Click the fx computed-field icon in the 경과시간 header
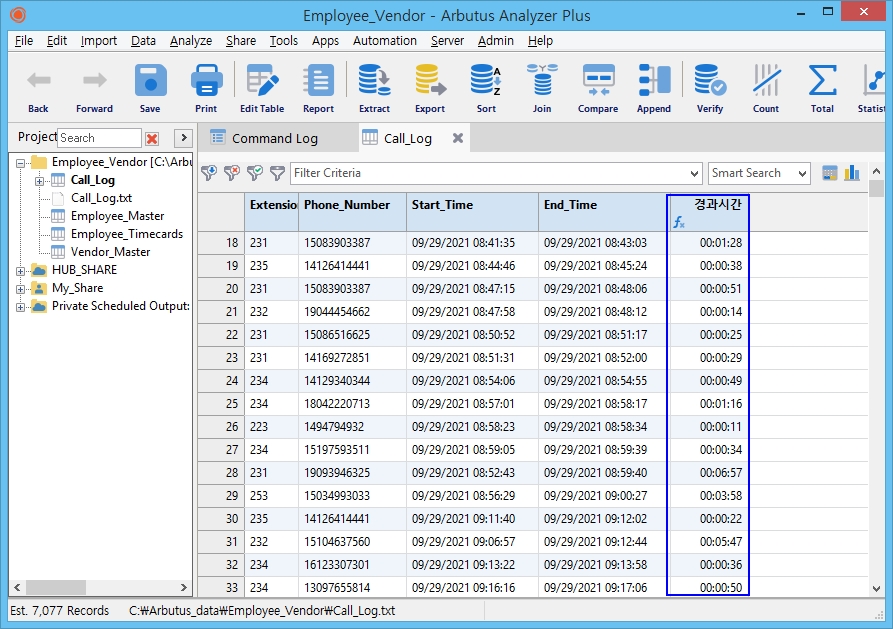Screen dimensions: 893x629 679,222
